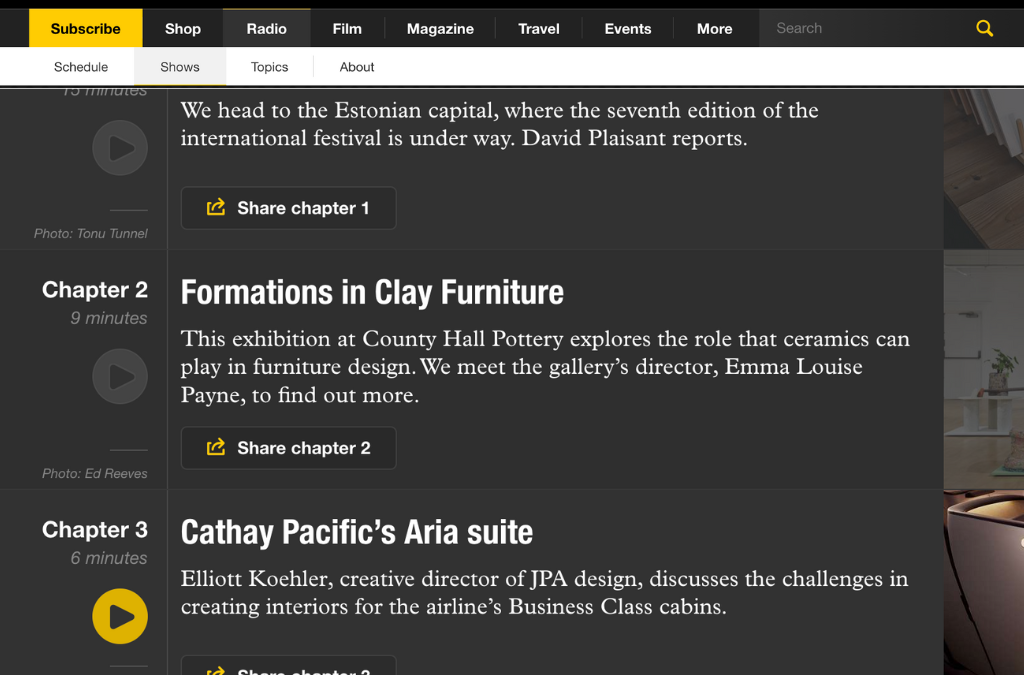The height and width of the screenshot is (675, 1024).
Task: Play the chapter reported by David Plaisant
Action: (120, 148)
